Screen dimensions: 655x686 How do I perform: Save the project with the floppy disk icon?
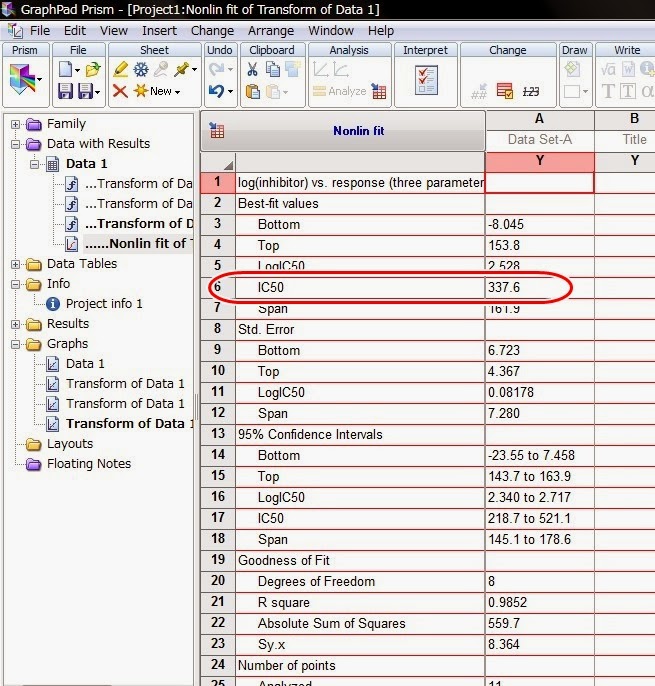(65, 91)
